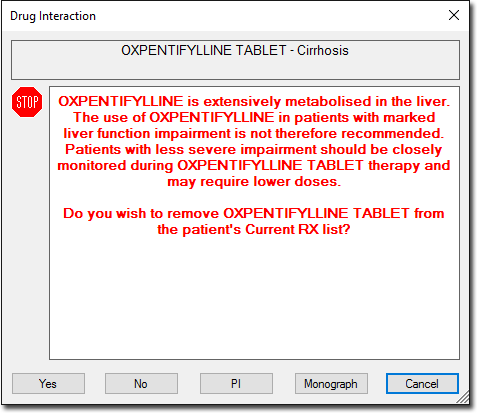Click the red STOP sign icon
Screen dimensions: 477x413
coord(27,102)
